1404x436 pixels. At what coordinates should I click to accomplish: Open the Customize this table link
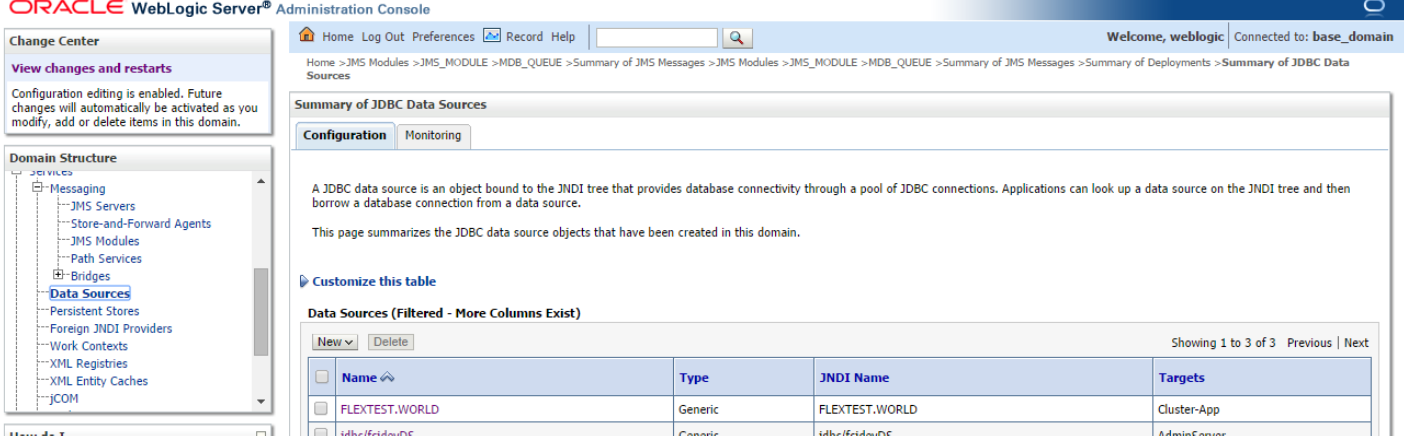coord(374,282)
